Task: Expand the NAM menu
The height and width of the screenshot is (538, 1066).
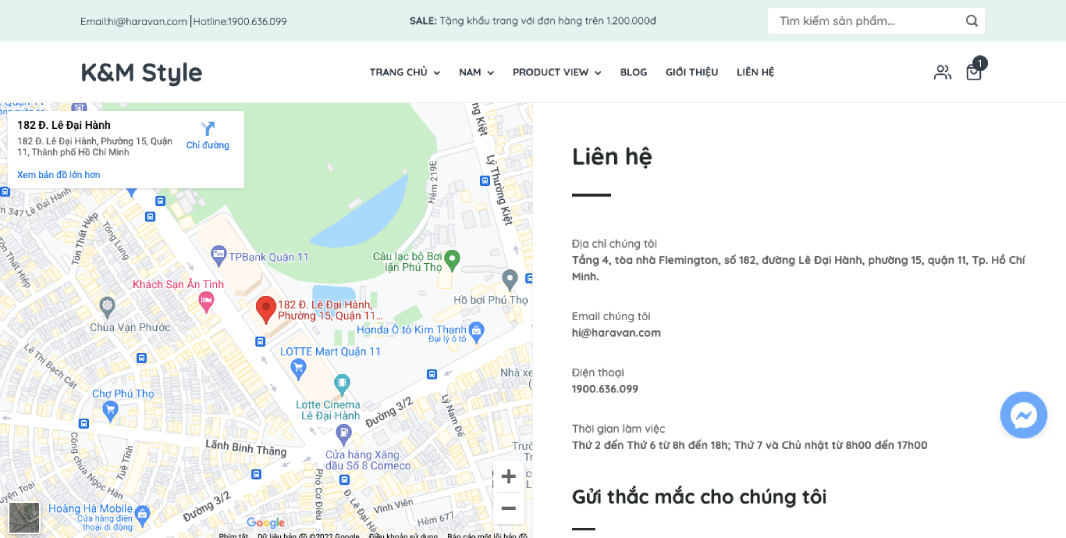Action: (x=476, y=72)
